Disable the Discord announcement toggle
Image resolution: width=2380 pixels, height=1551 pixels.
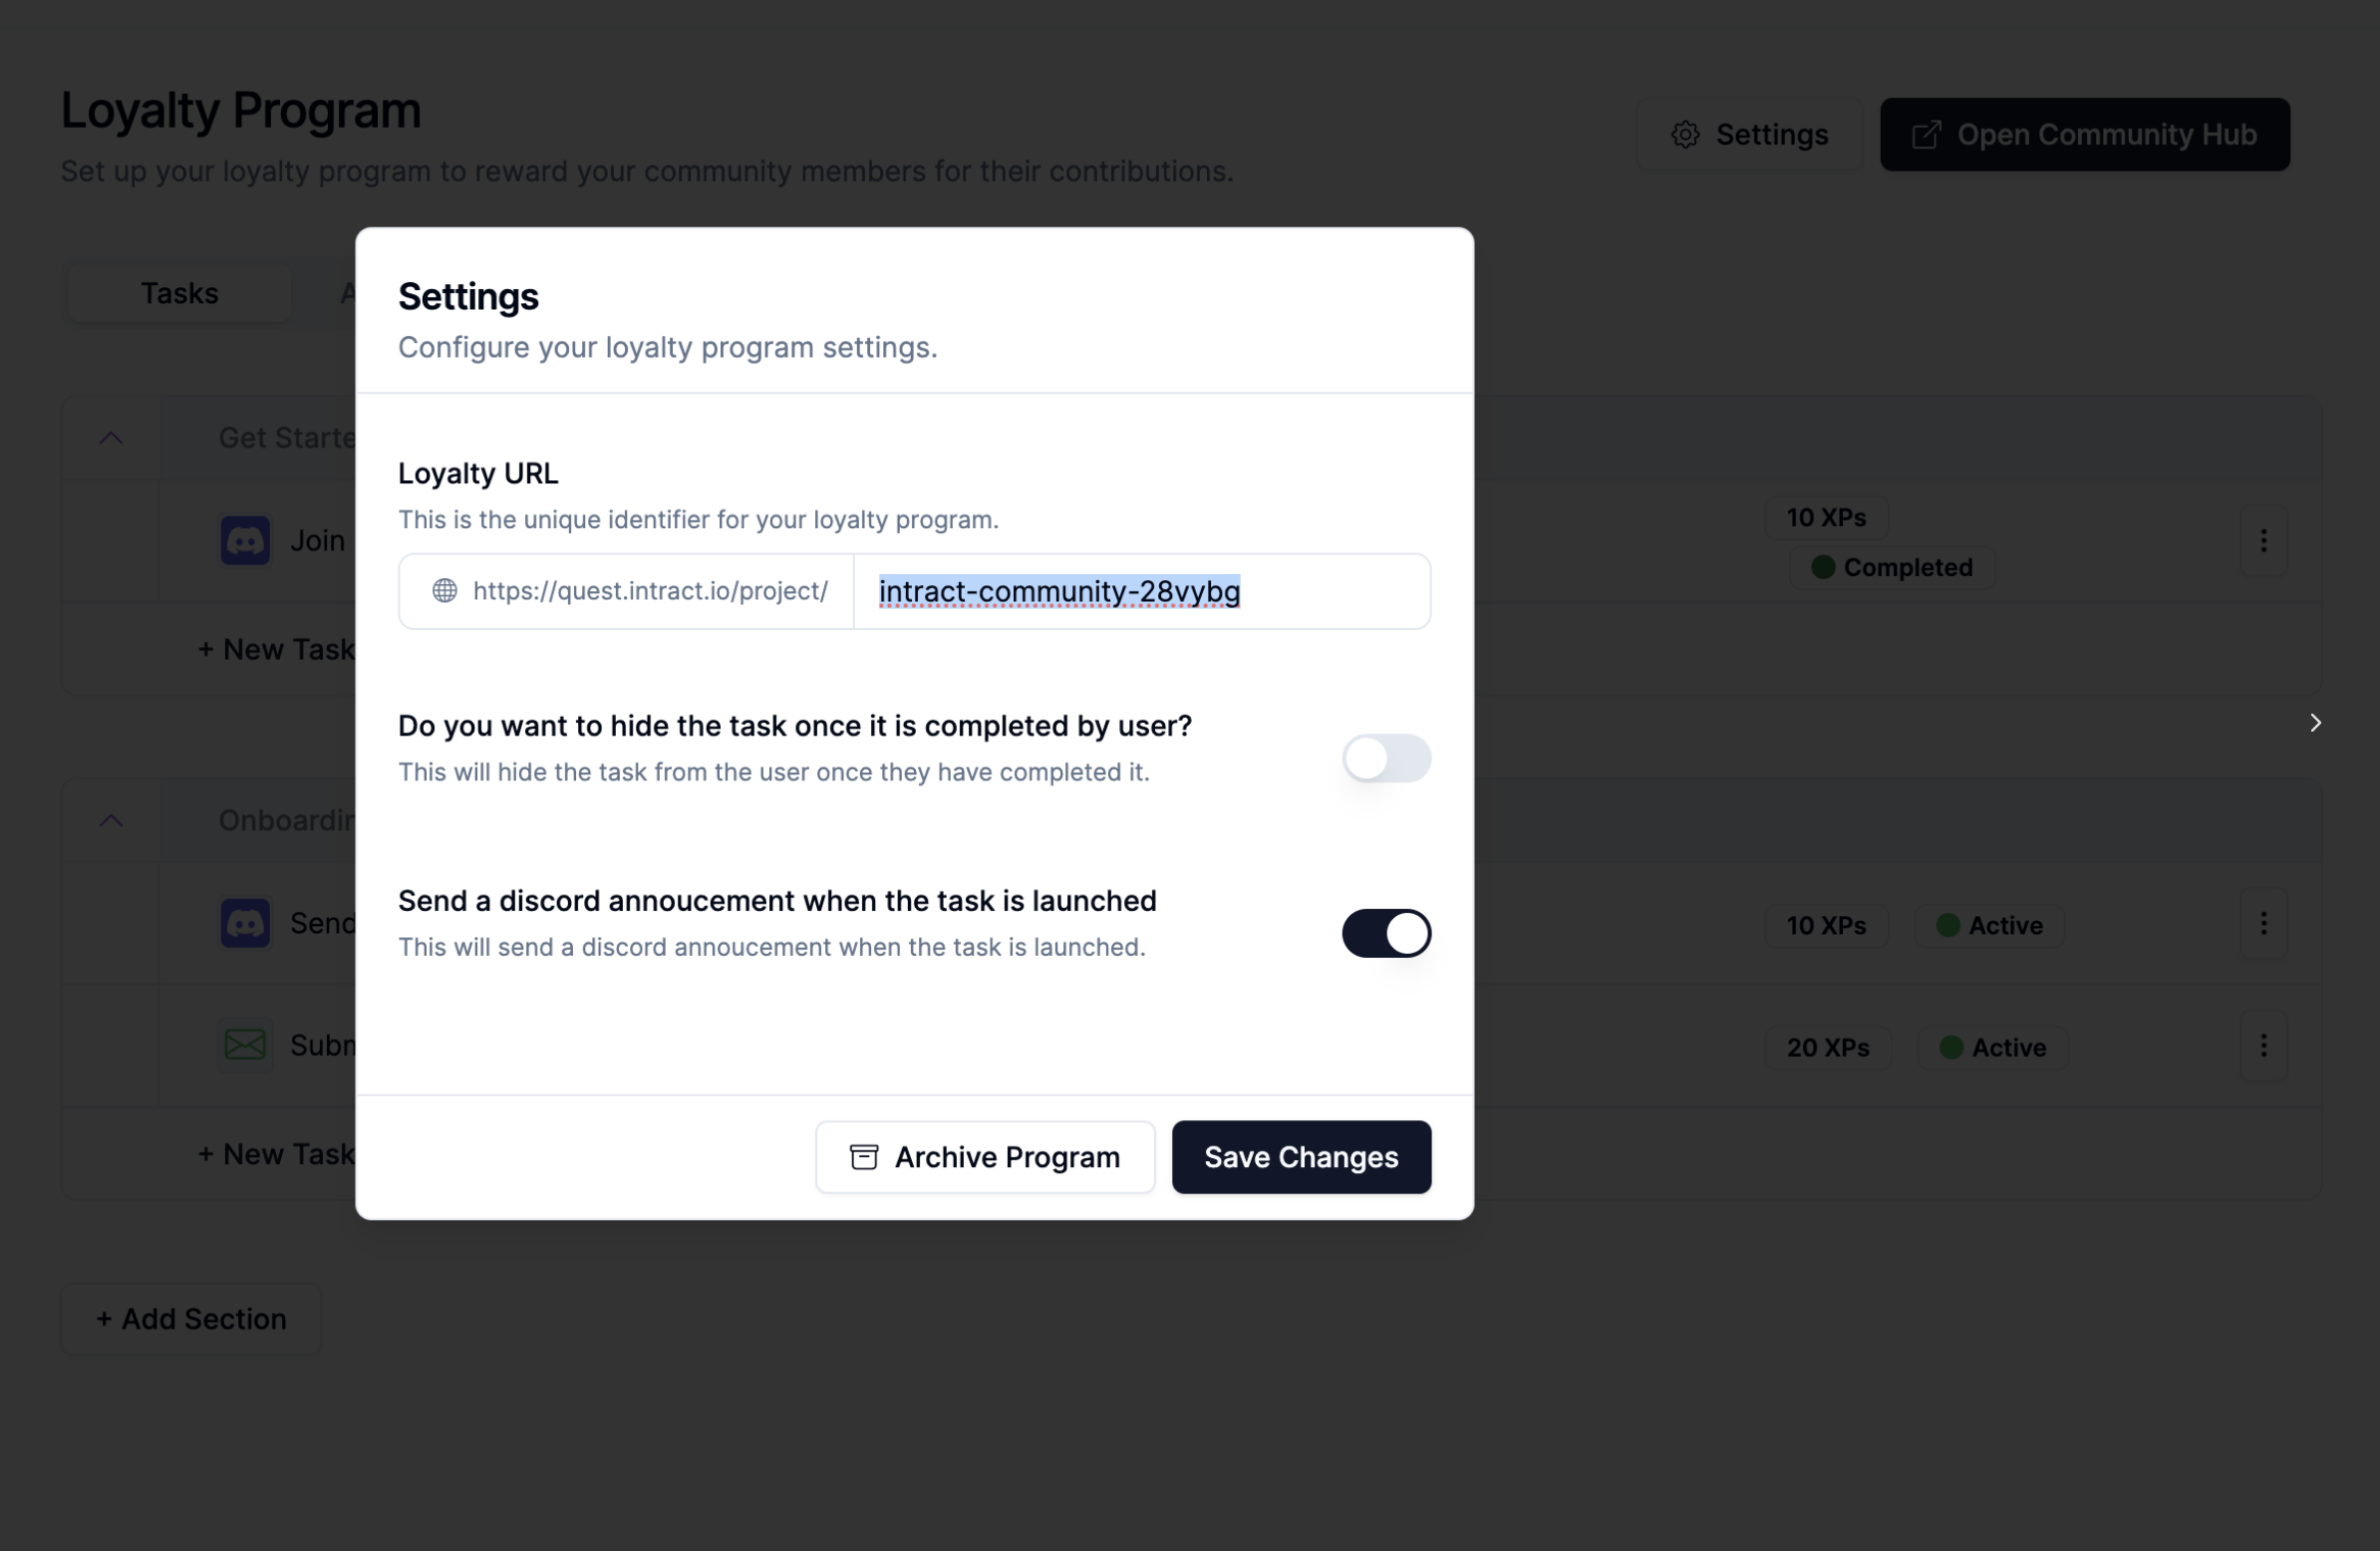[x=1386, y=933]
